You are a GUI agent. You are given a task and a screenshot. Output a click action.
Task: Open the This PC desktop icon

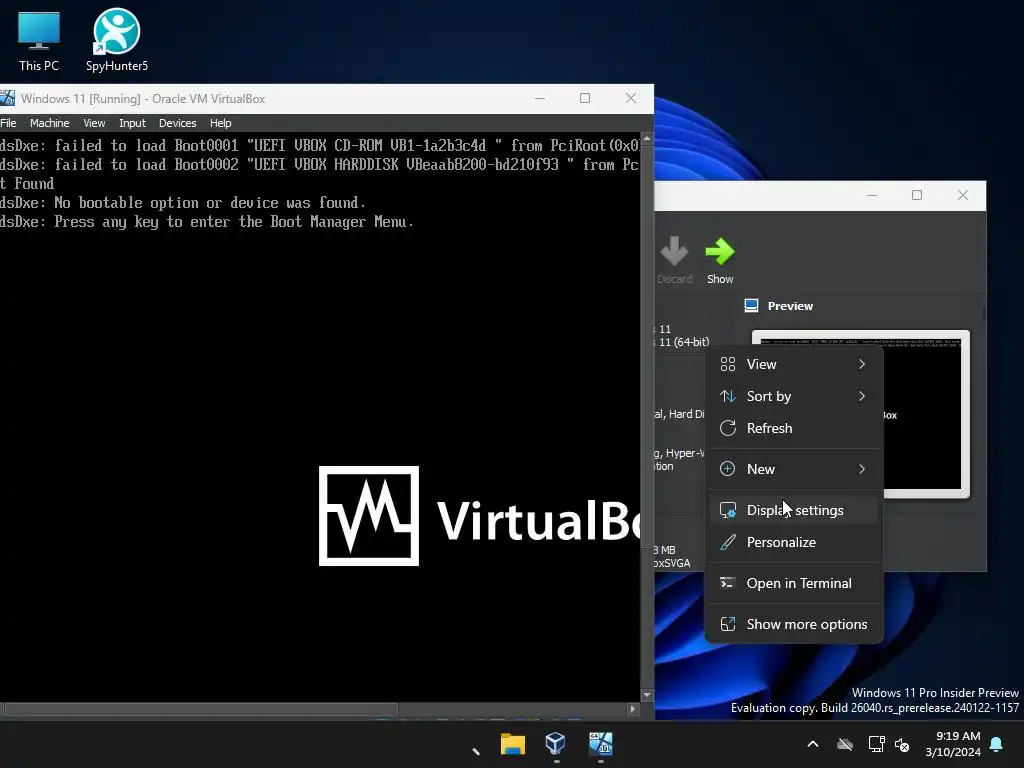click(x=39, y=40)
